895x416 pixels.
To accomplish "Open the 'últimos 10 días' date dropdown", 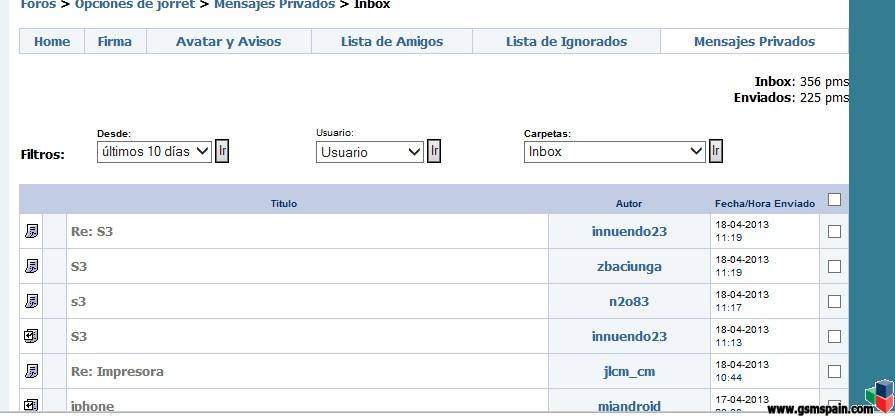I will tap(154, 152).
